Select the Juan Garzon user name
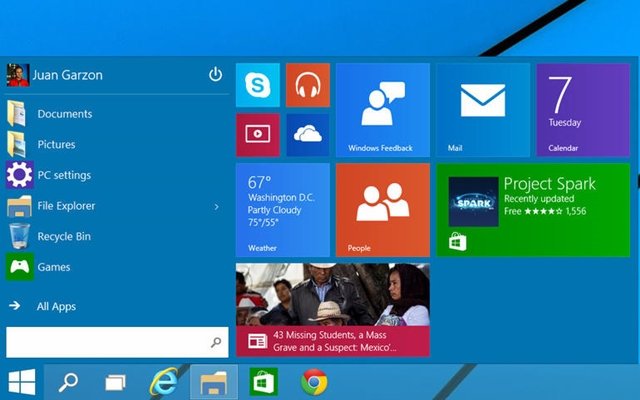Screen dimensions: 640x400 68,75
